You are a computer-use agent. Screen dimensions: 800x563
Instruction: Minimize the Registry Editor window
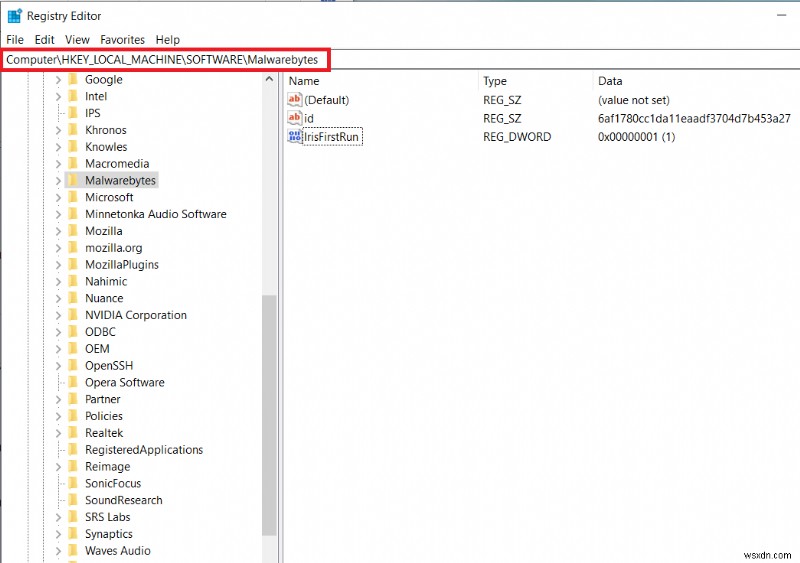tap(781, 15)
